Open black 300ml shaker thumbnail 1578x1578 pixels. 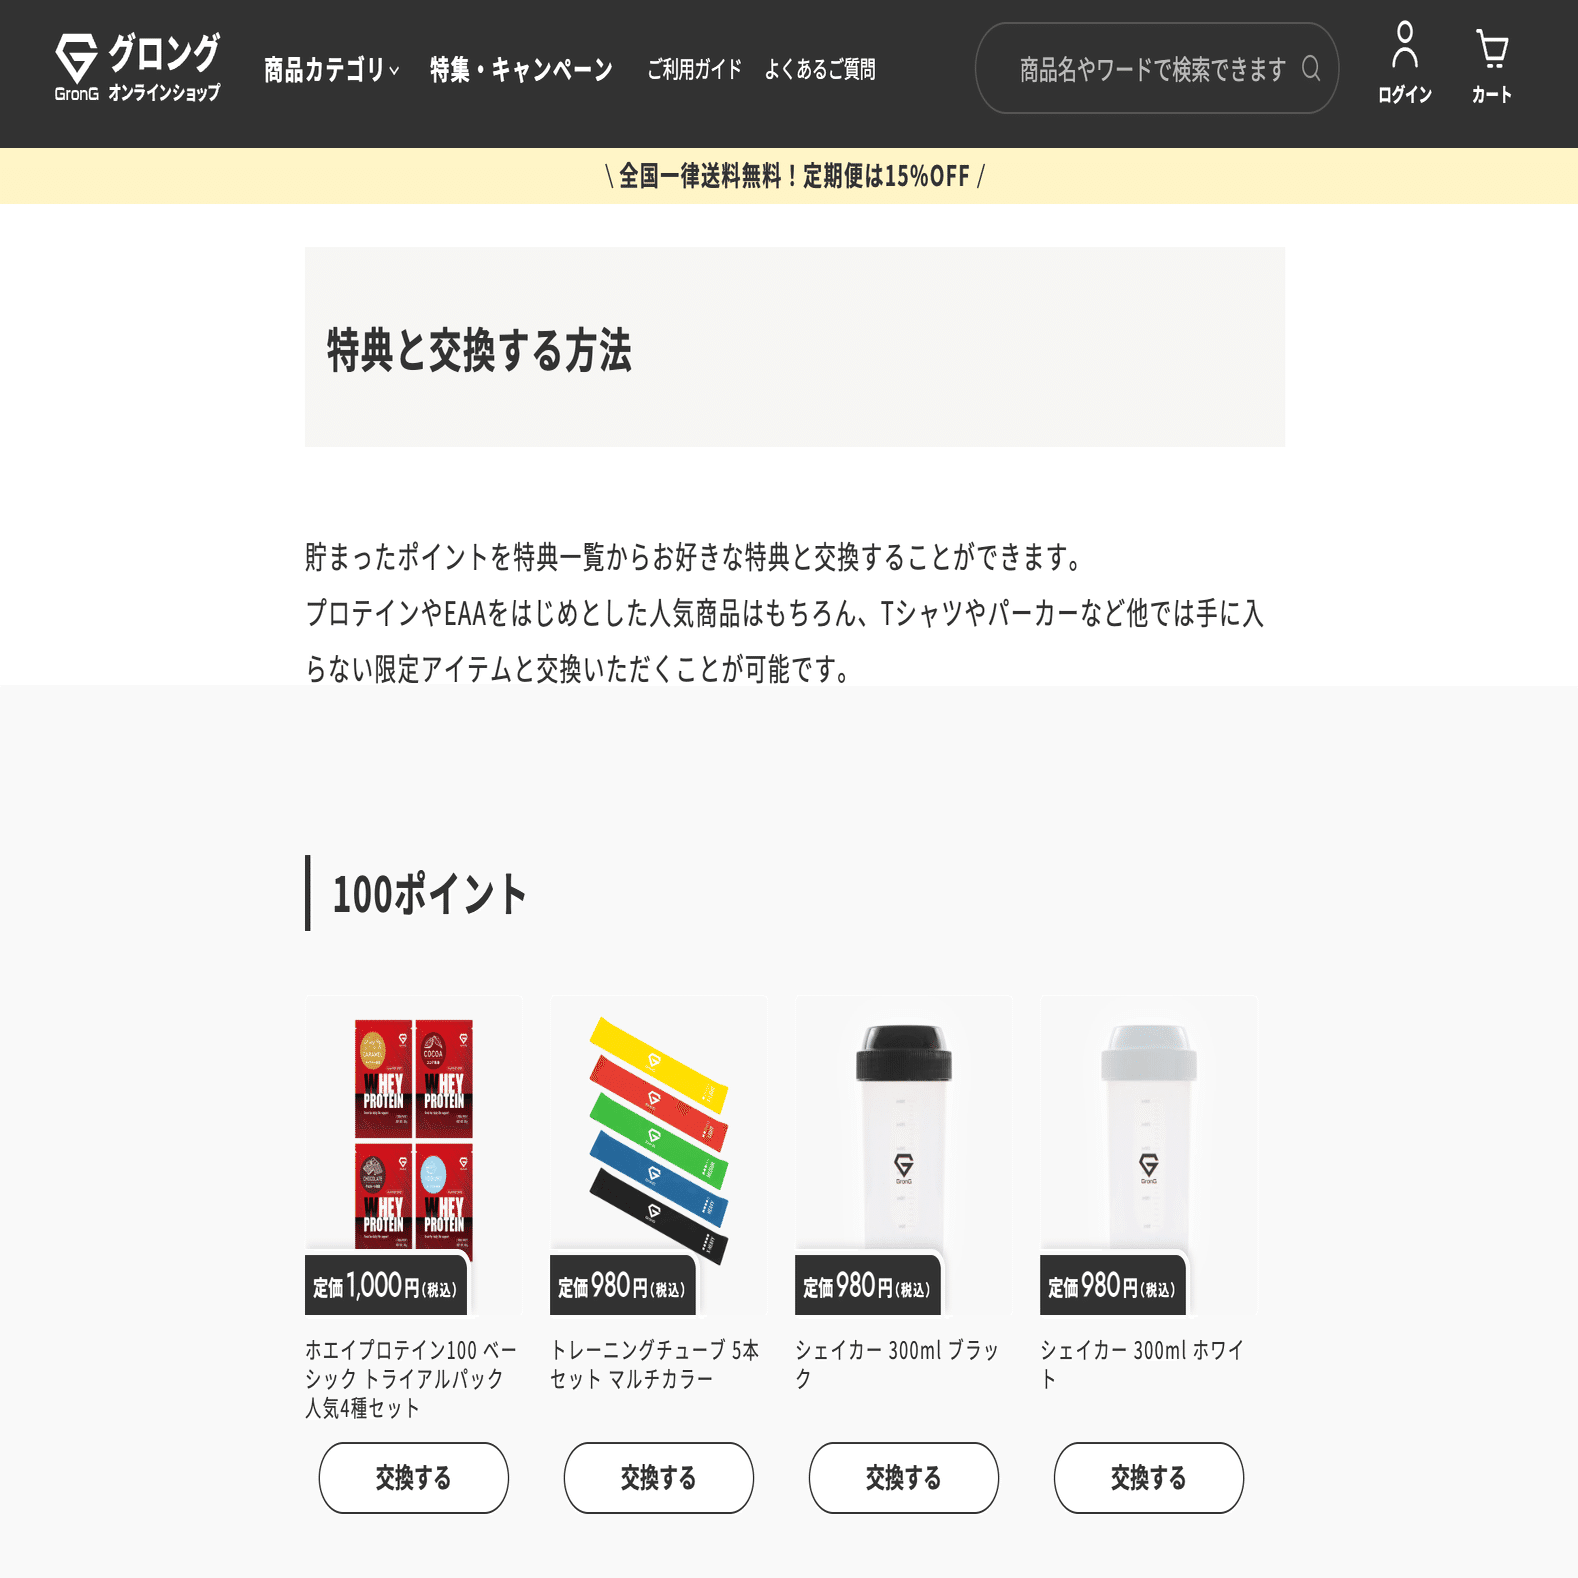coord(903,1155)
